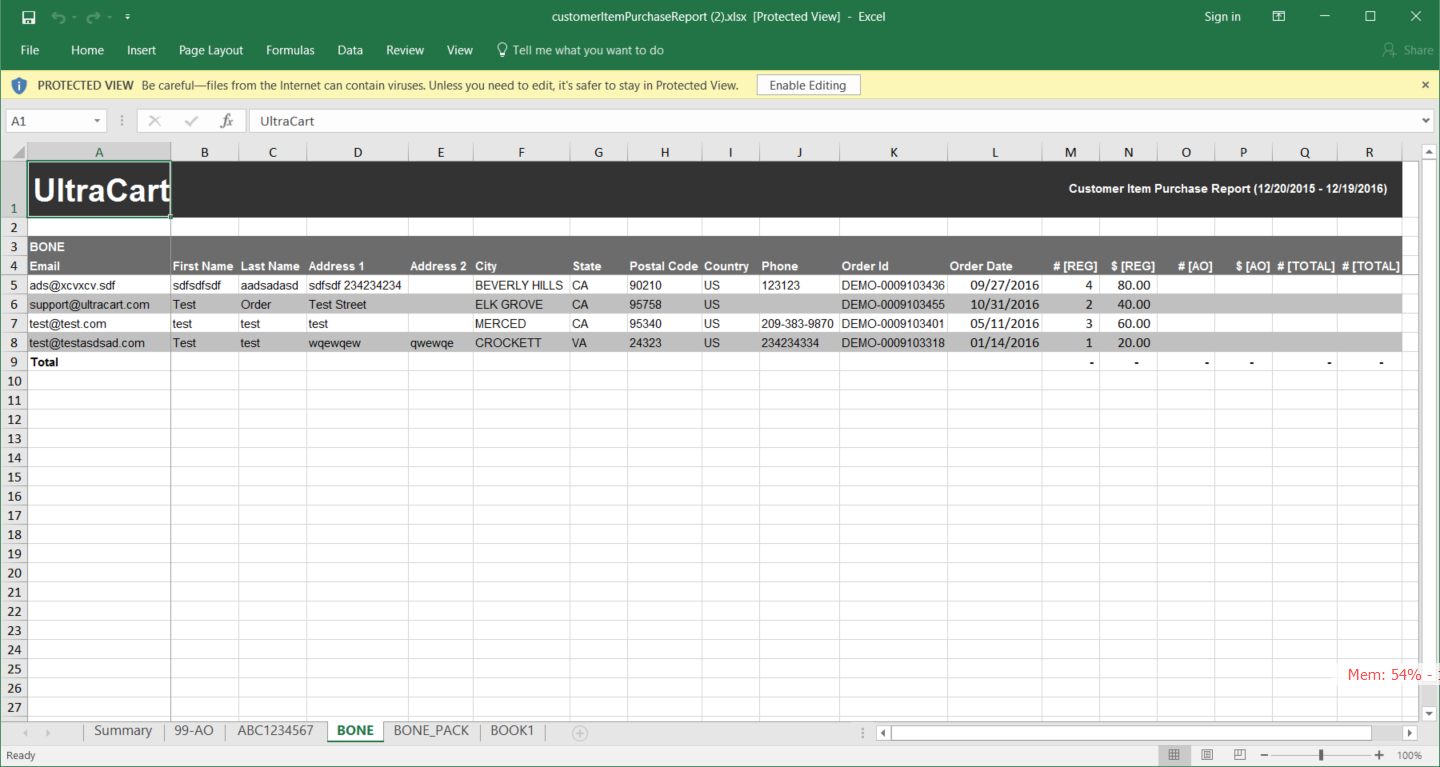1440x767 pixels.
Task: Share the workbook with the Share button
Action: click(x=1407, y=50)
